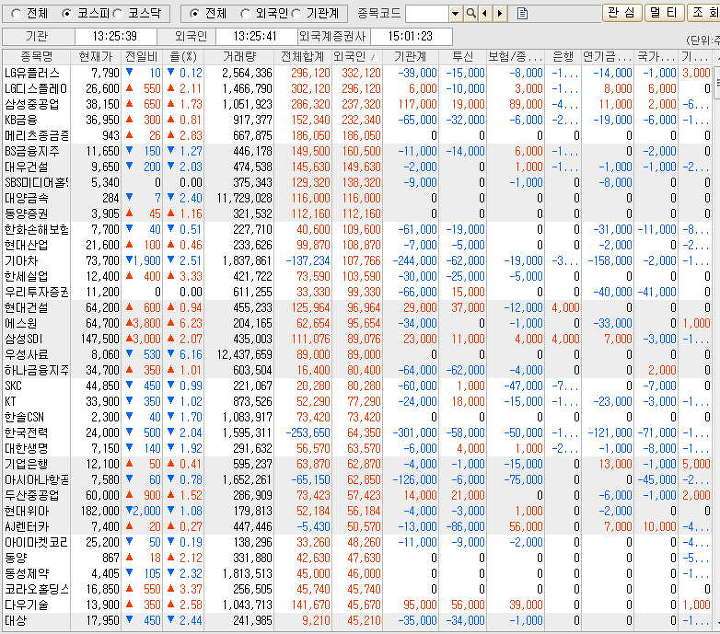
Task: Select the 코스피 radio button
Action: coord(66,14)
